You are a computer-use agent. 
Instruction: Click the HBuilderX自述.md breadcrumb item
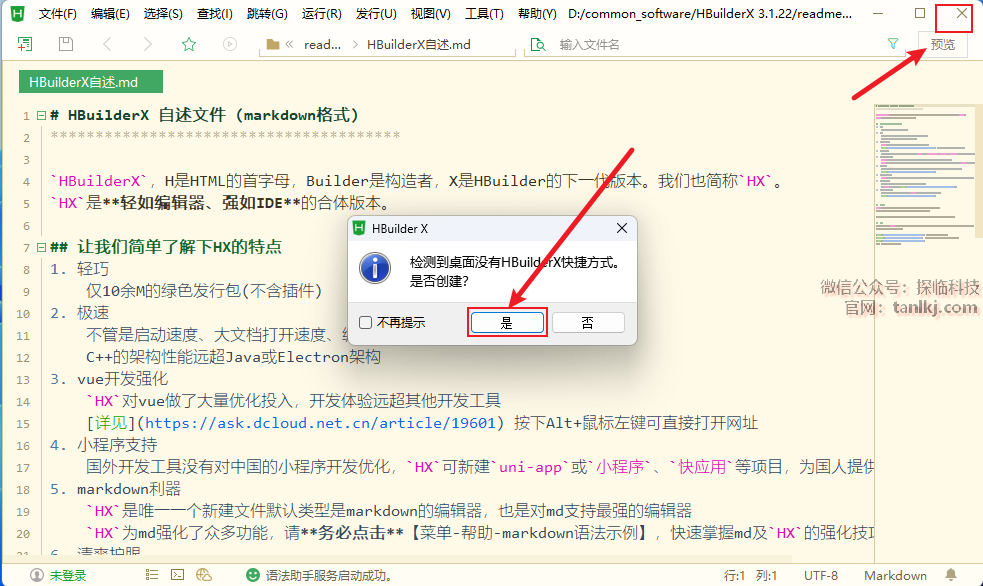(x=419, y=44)
